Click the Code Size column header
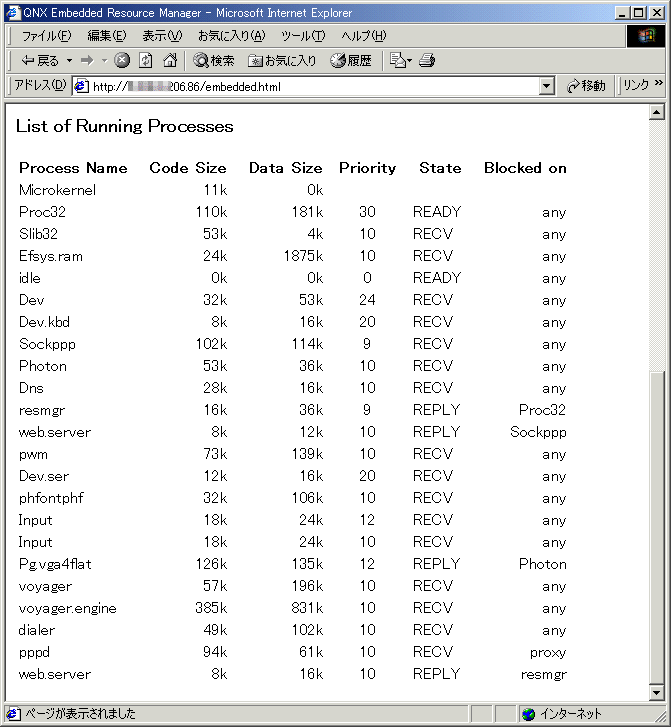671x727 pixels. (188, 168)
